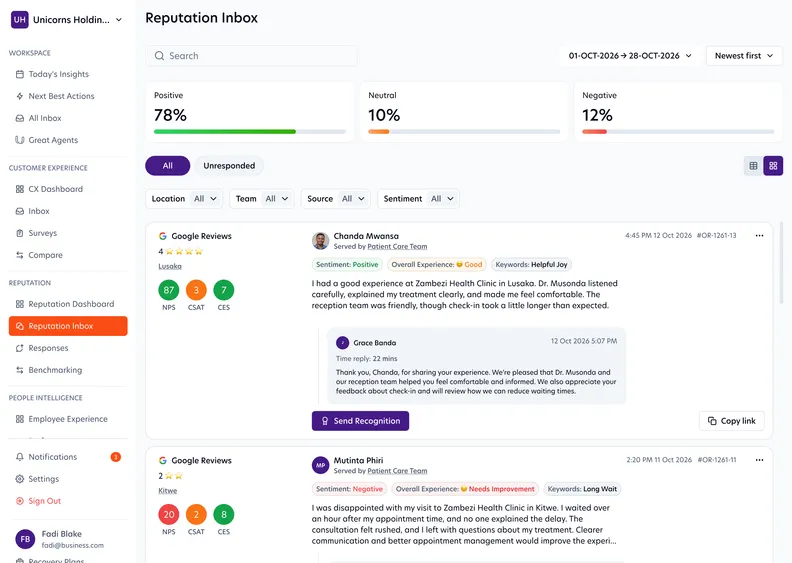Click the NPS 87 score circle
The height and width of the screenshot is (563, 792).
[x=169, y=290]
